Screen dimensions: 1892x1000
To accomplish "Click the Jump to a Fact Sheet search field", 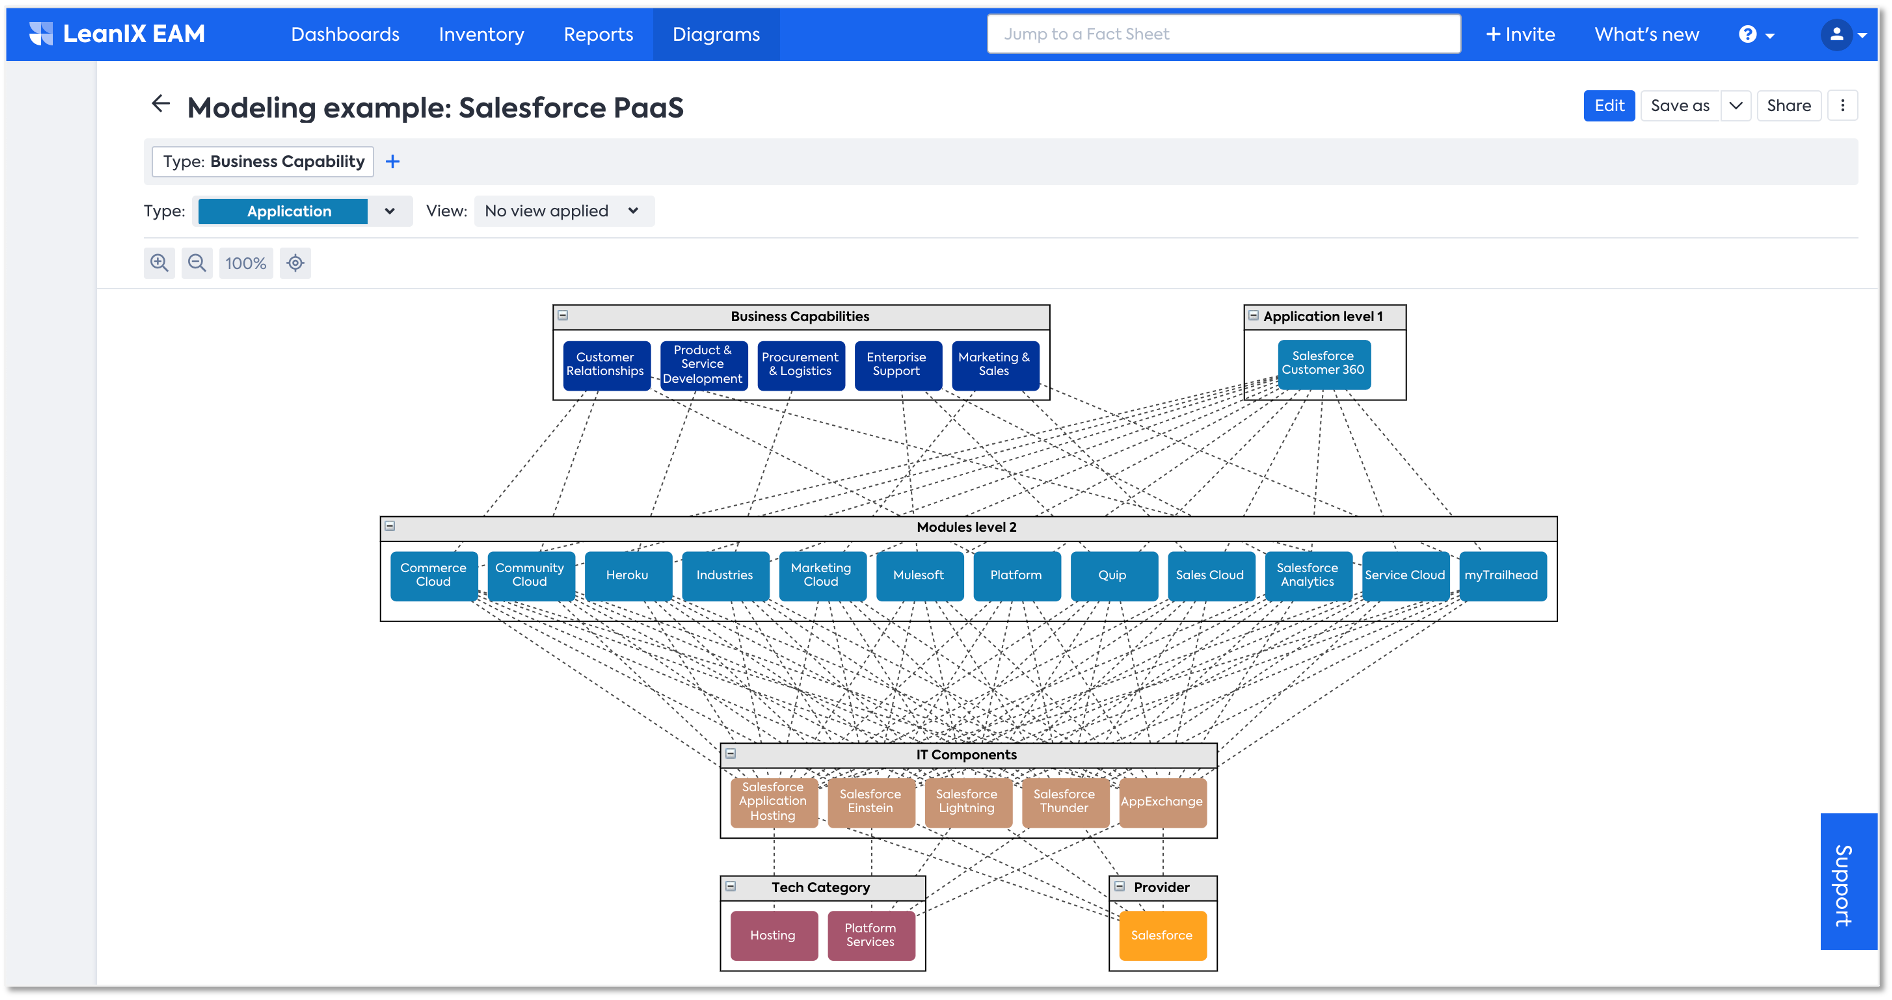I will point(1224,34).
